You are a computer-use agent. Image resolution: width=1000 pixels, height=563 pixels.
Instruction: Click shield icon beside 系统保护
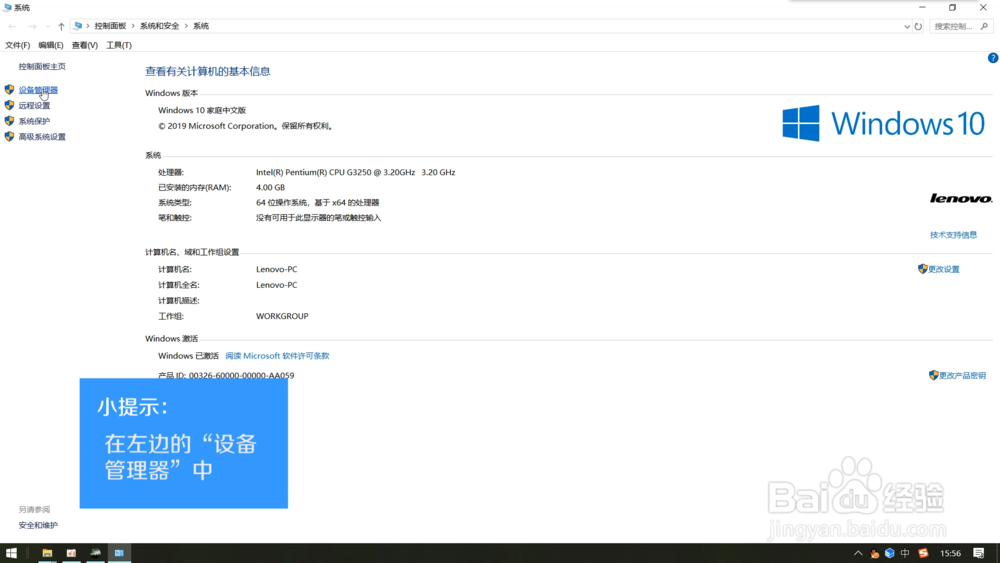click(9, 121)
